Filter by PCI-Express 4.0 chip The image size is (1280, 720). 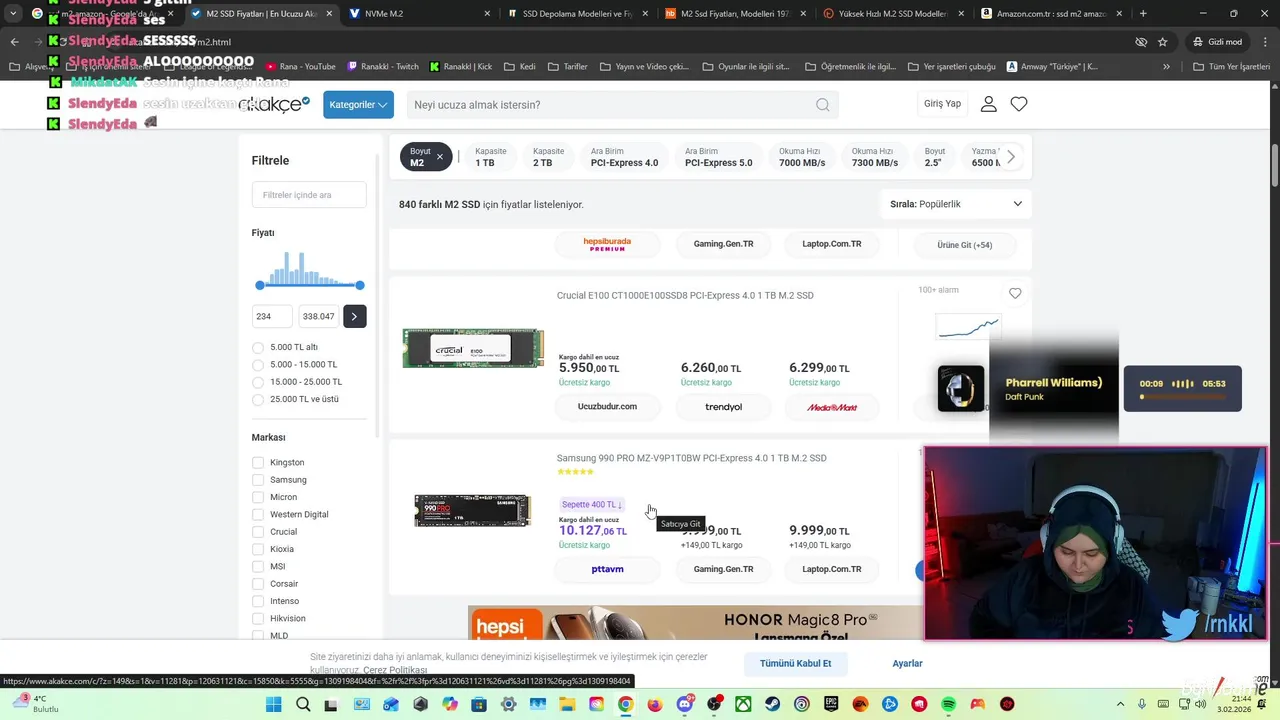click(624, 157)
